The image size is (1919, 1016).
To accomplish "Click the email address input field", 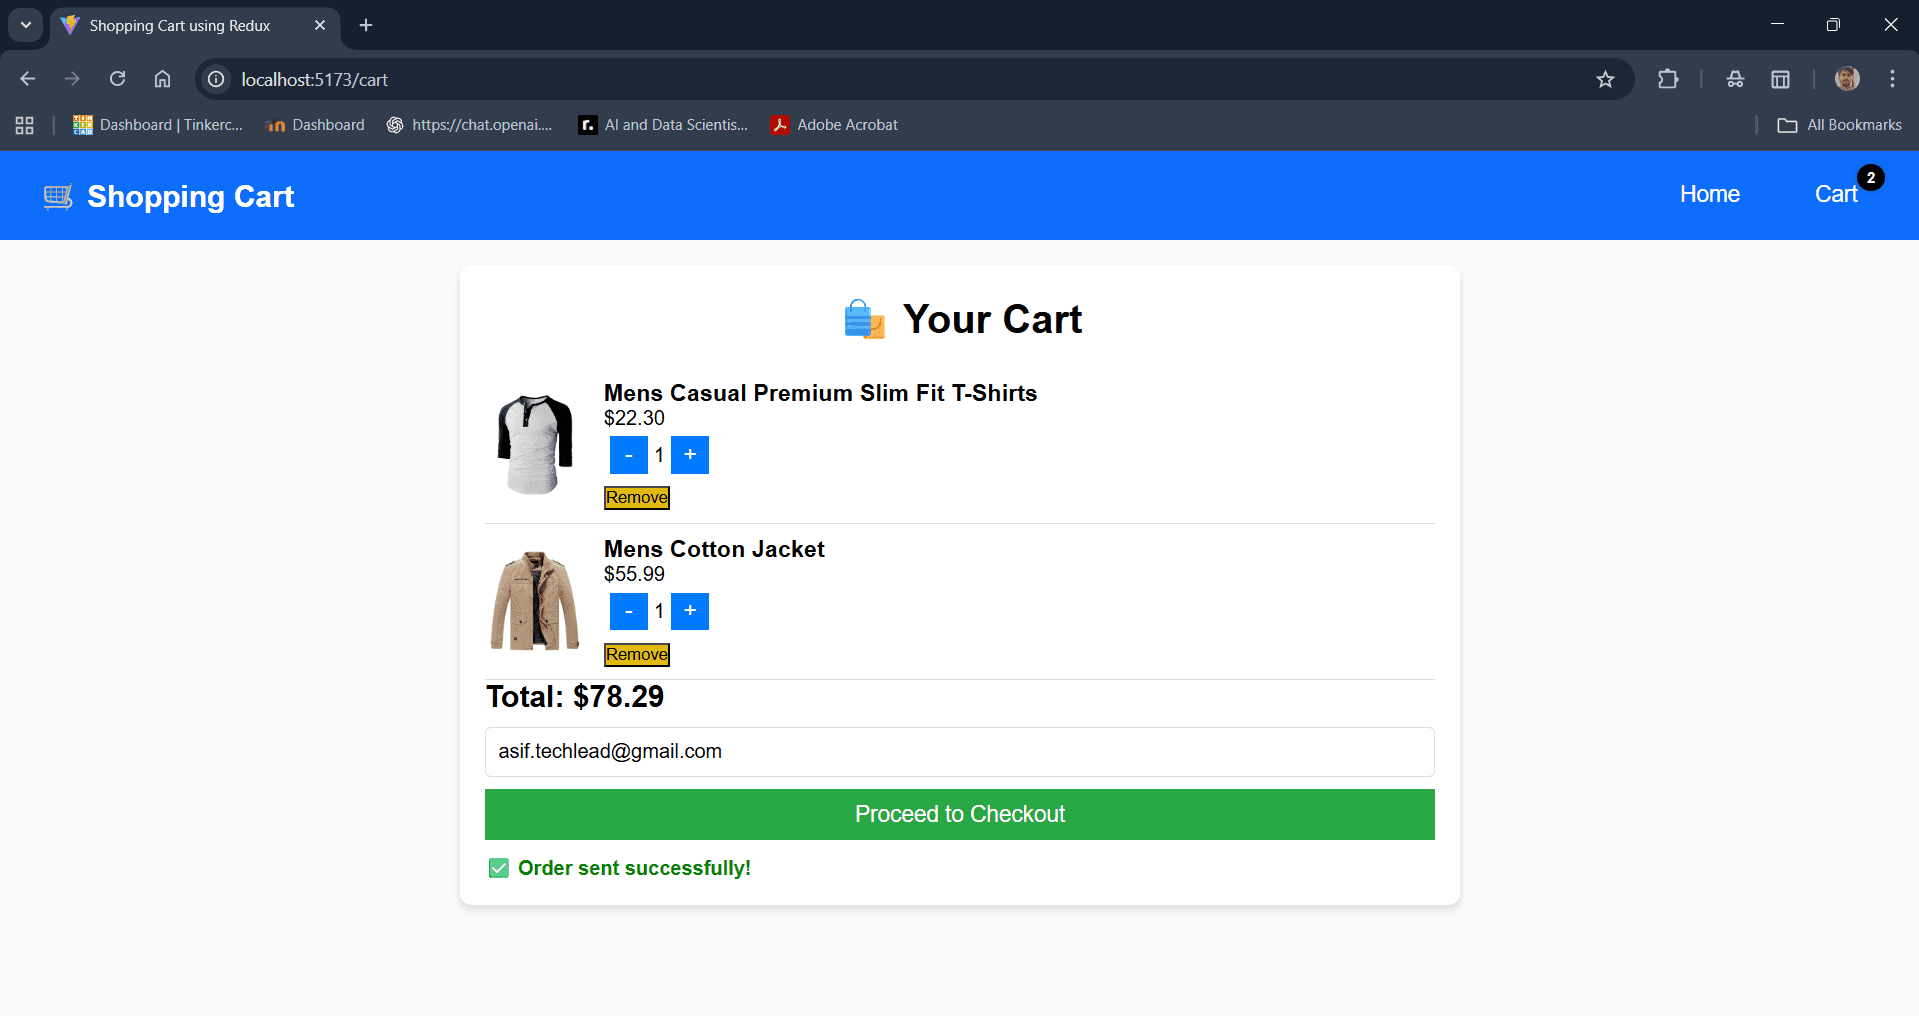I will pos(959,751).
